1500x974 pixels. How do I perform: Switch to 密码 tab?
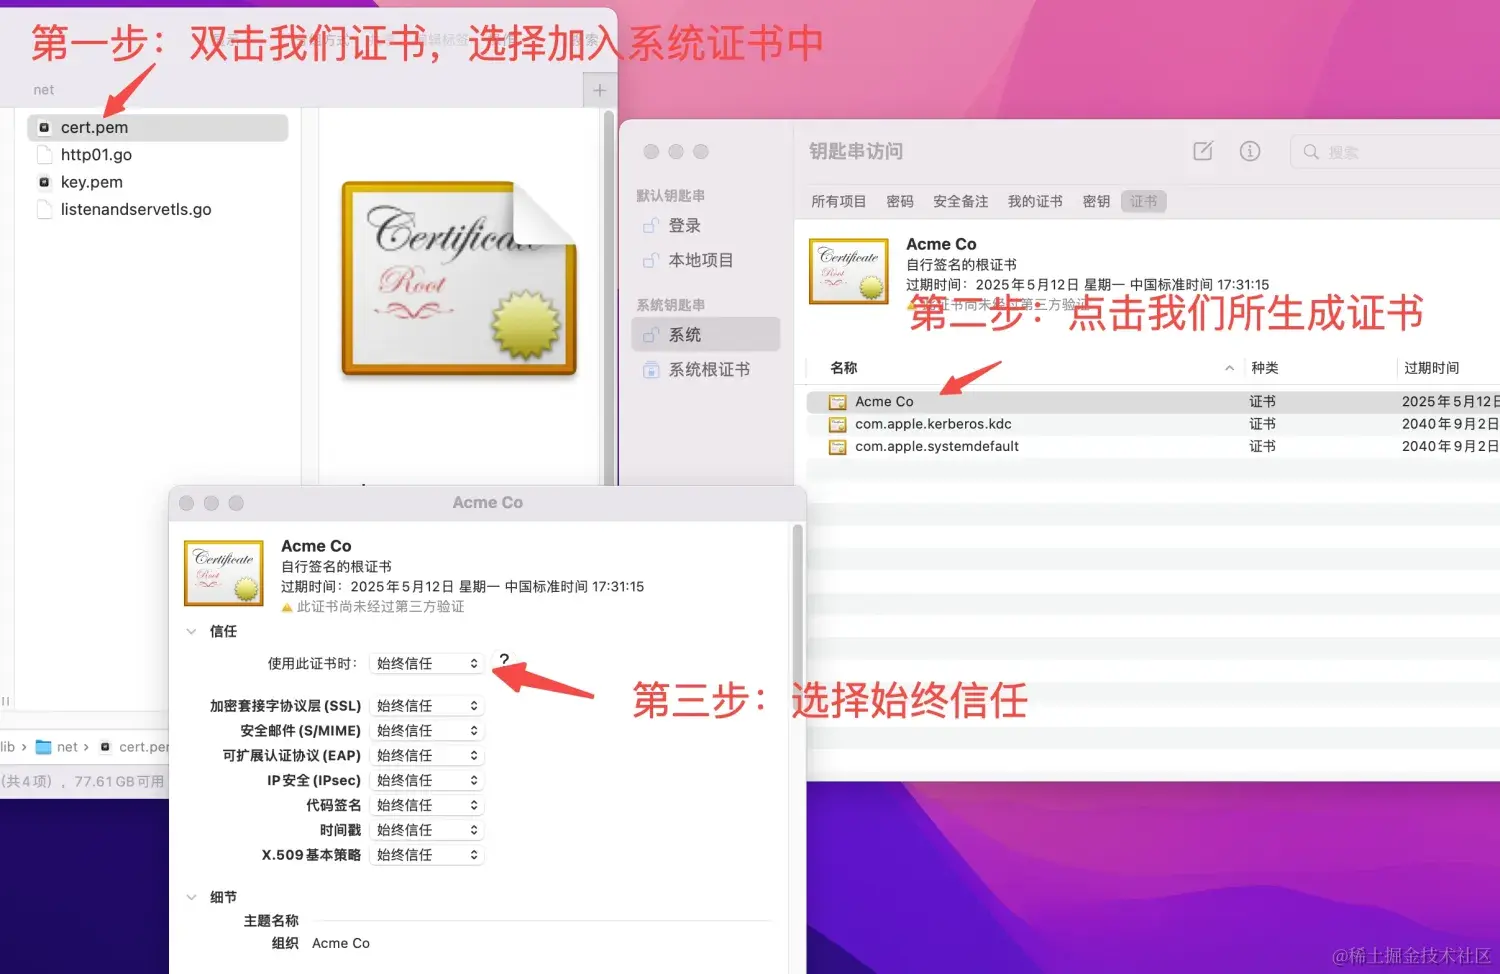tap(900, 201)
